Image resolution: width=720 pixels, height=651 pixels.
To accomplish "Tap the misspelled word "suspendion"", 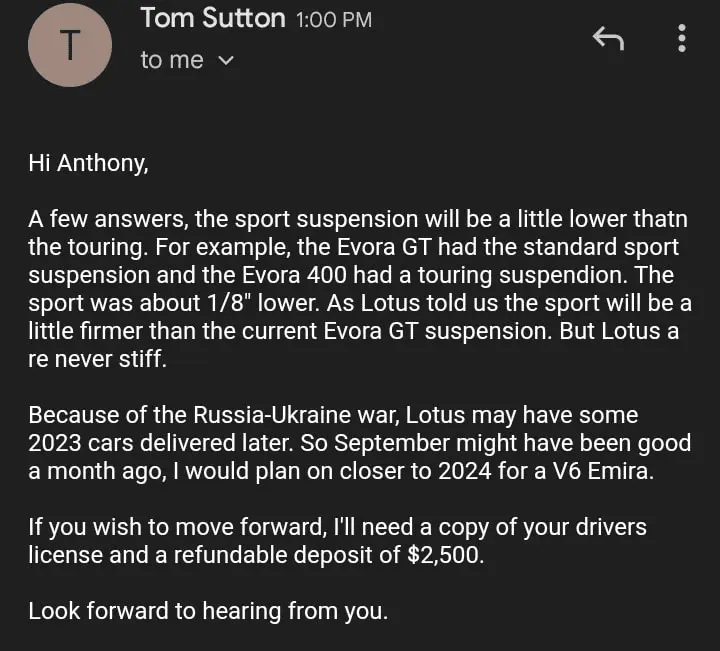I will (579, 275).
